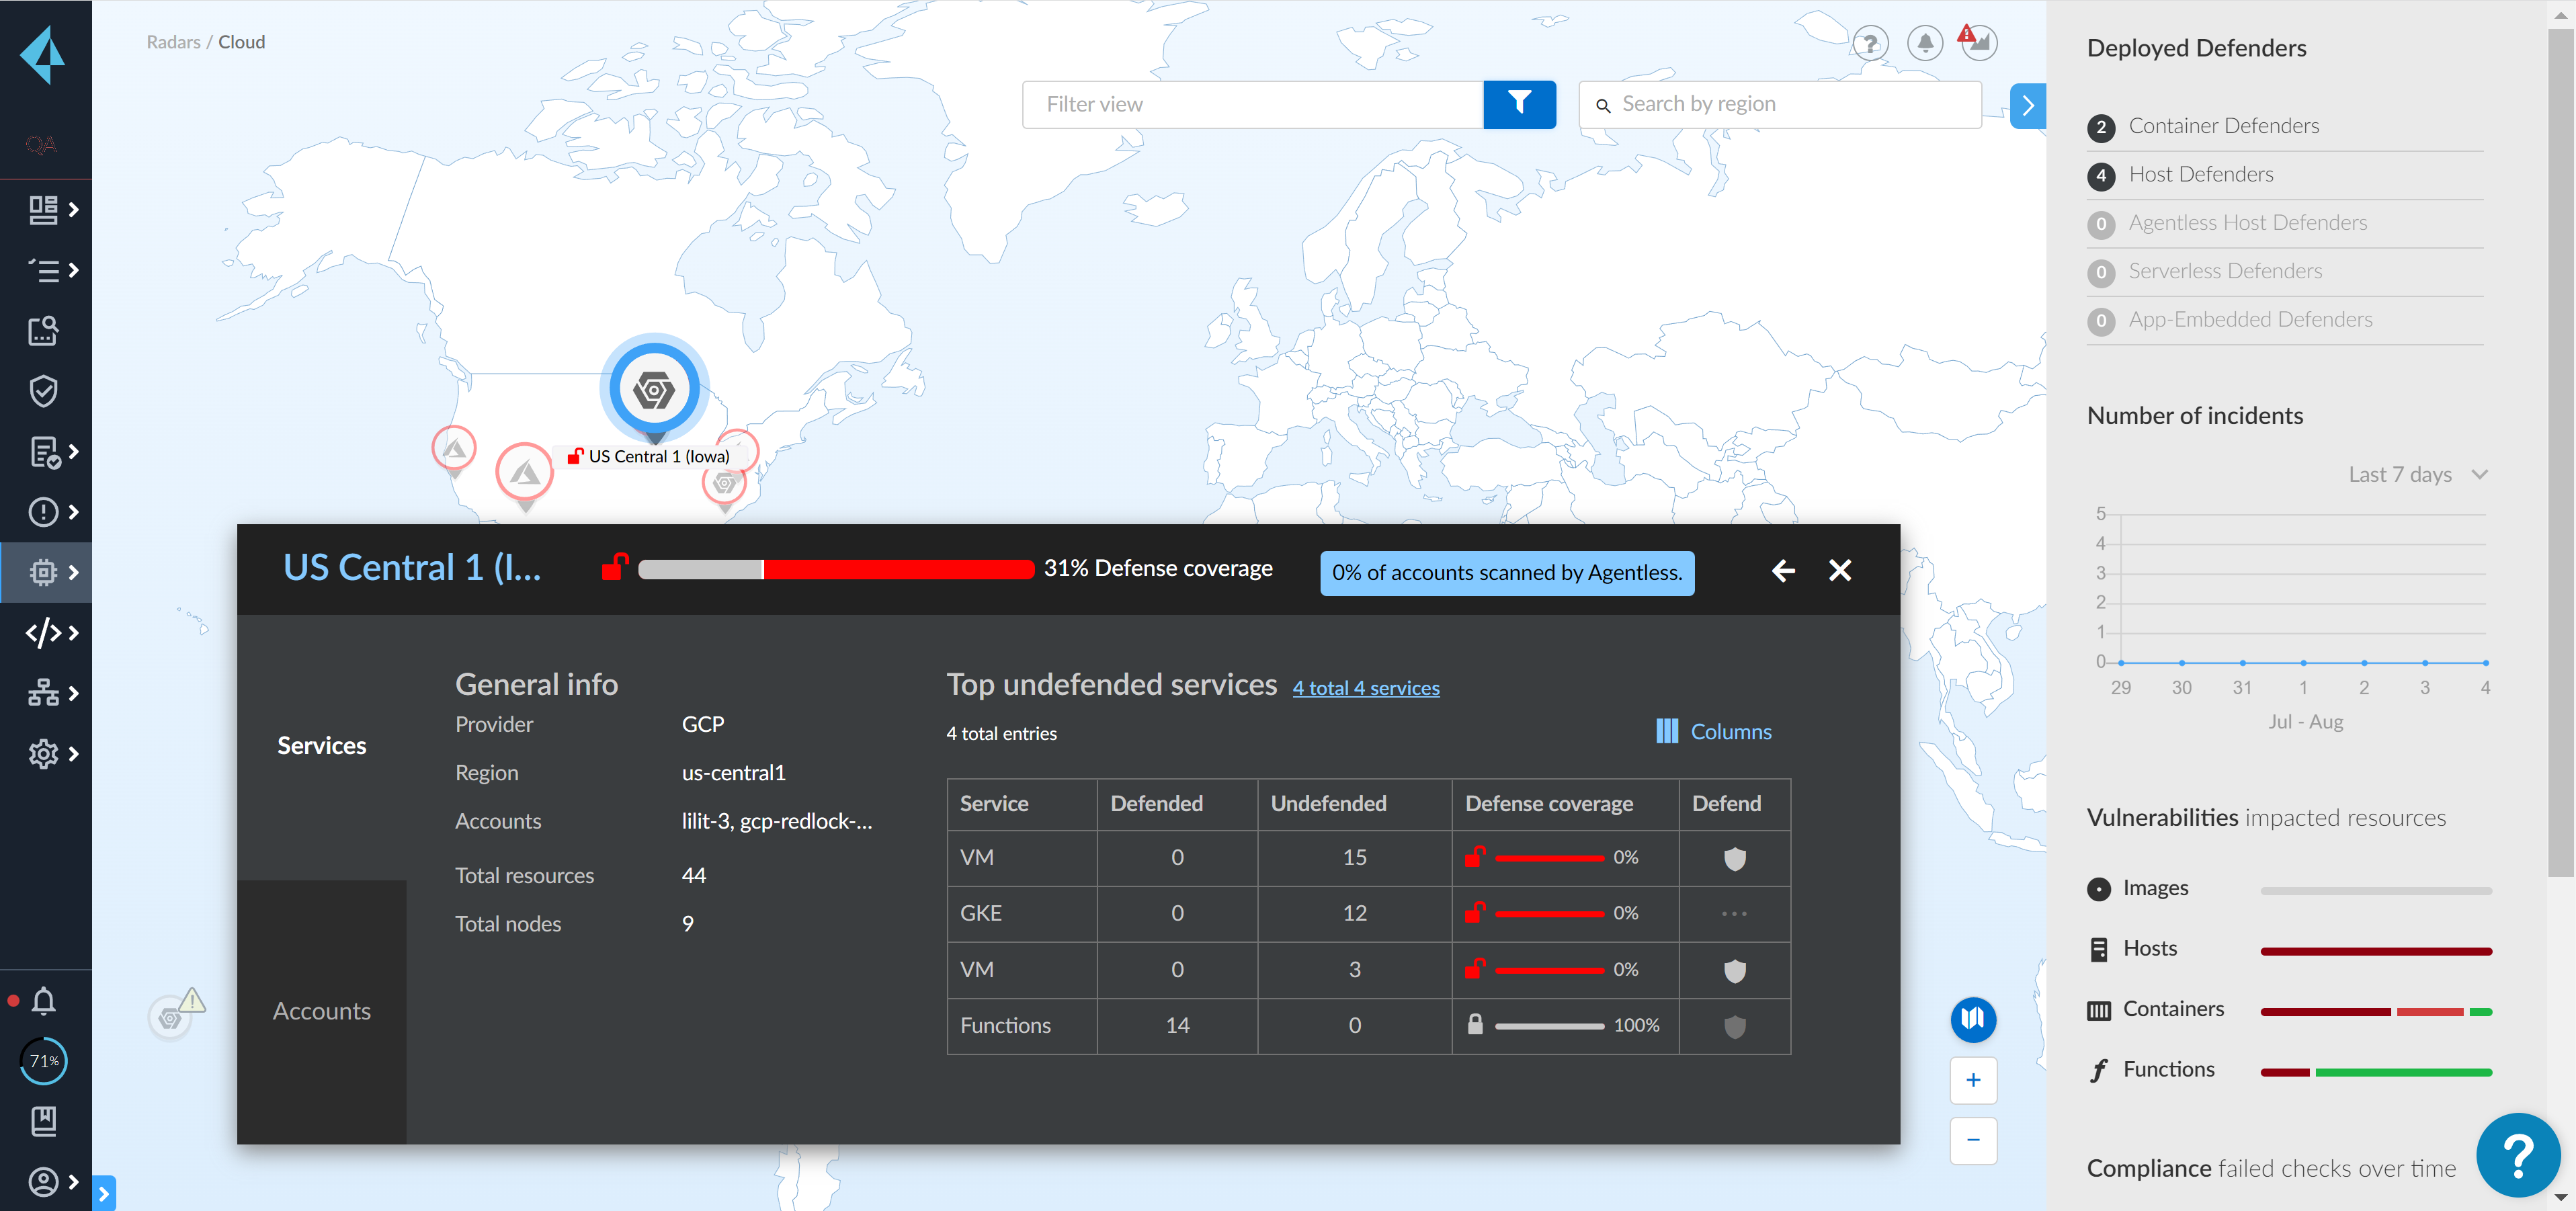This screenshot has width=2576, height=1211.
Task: Sort by the Defense coverage column header
Action: (x=1565, y=804)
